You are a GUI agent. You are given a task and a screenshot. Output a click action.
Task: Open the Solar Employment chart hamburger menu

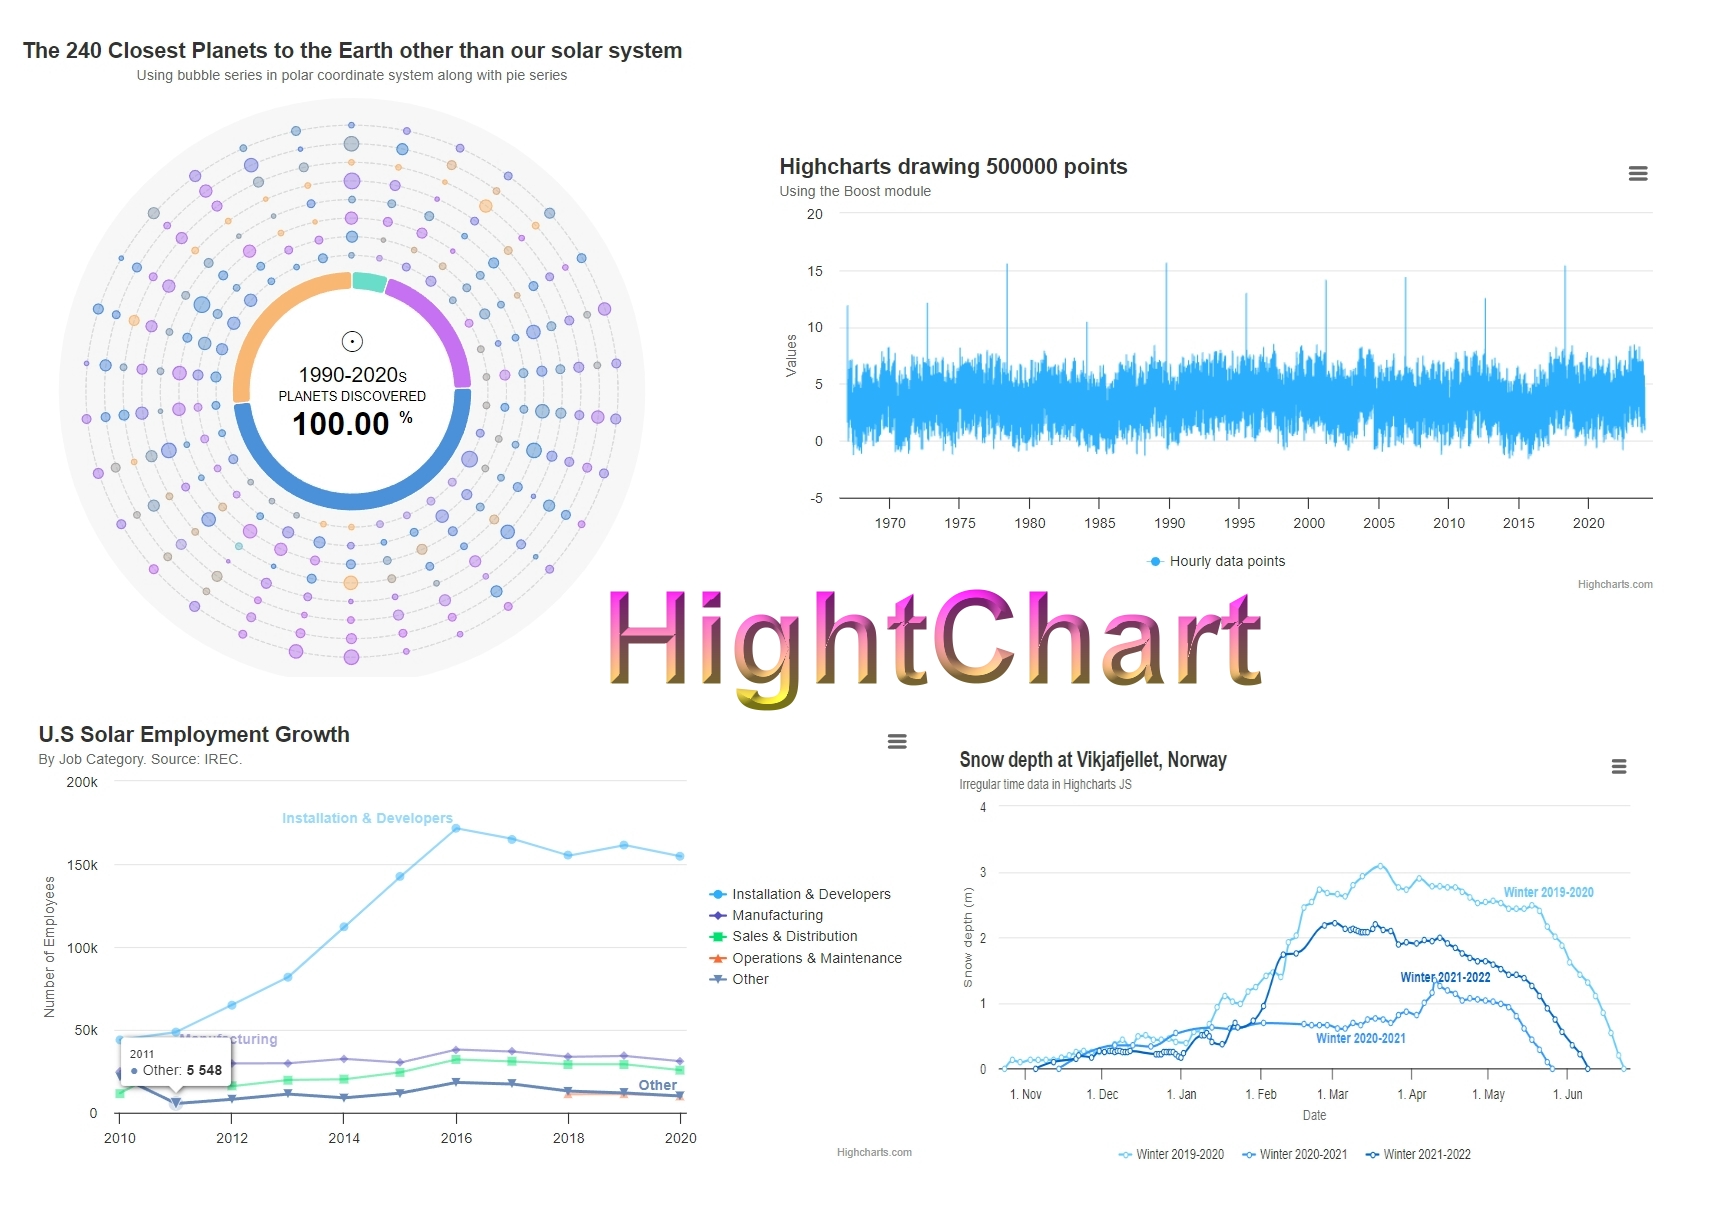[897, 741]
